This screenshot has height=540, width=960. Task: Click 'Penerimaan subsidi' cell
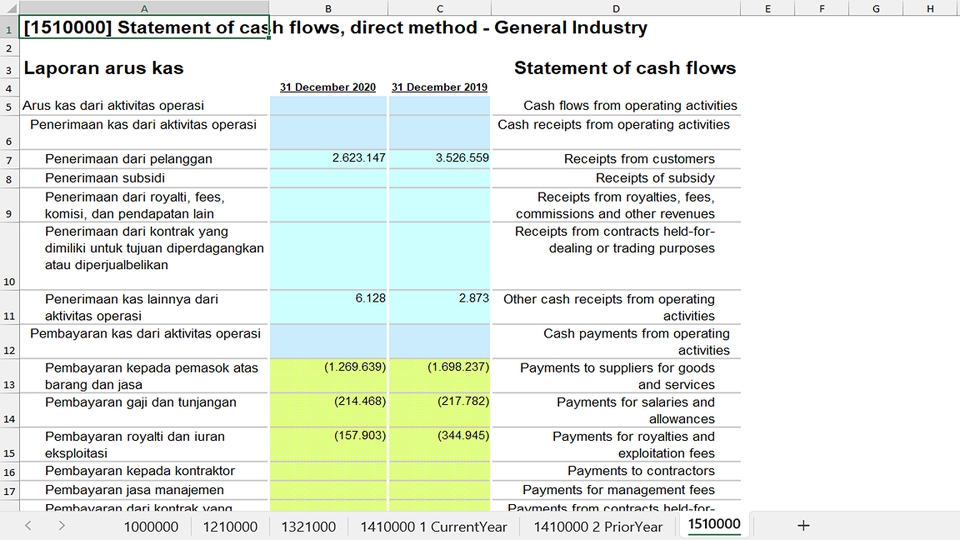tap(144, 178)
